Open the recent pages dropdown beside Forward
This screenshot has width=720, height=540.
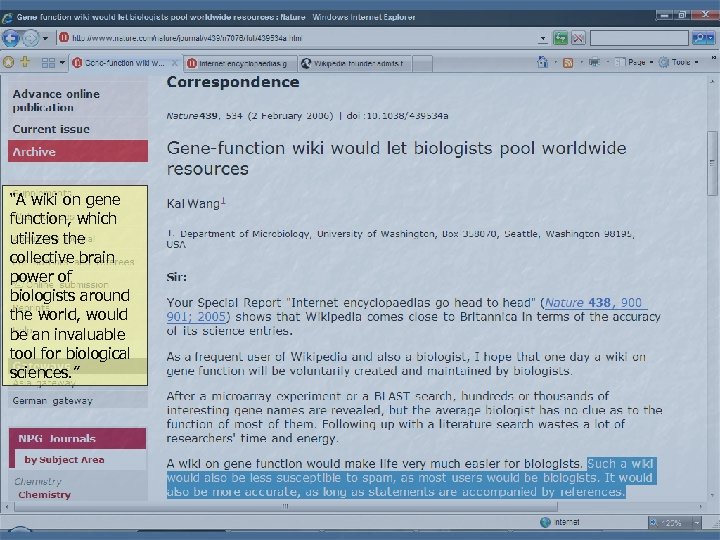click(45, 38)
